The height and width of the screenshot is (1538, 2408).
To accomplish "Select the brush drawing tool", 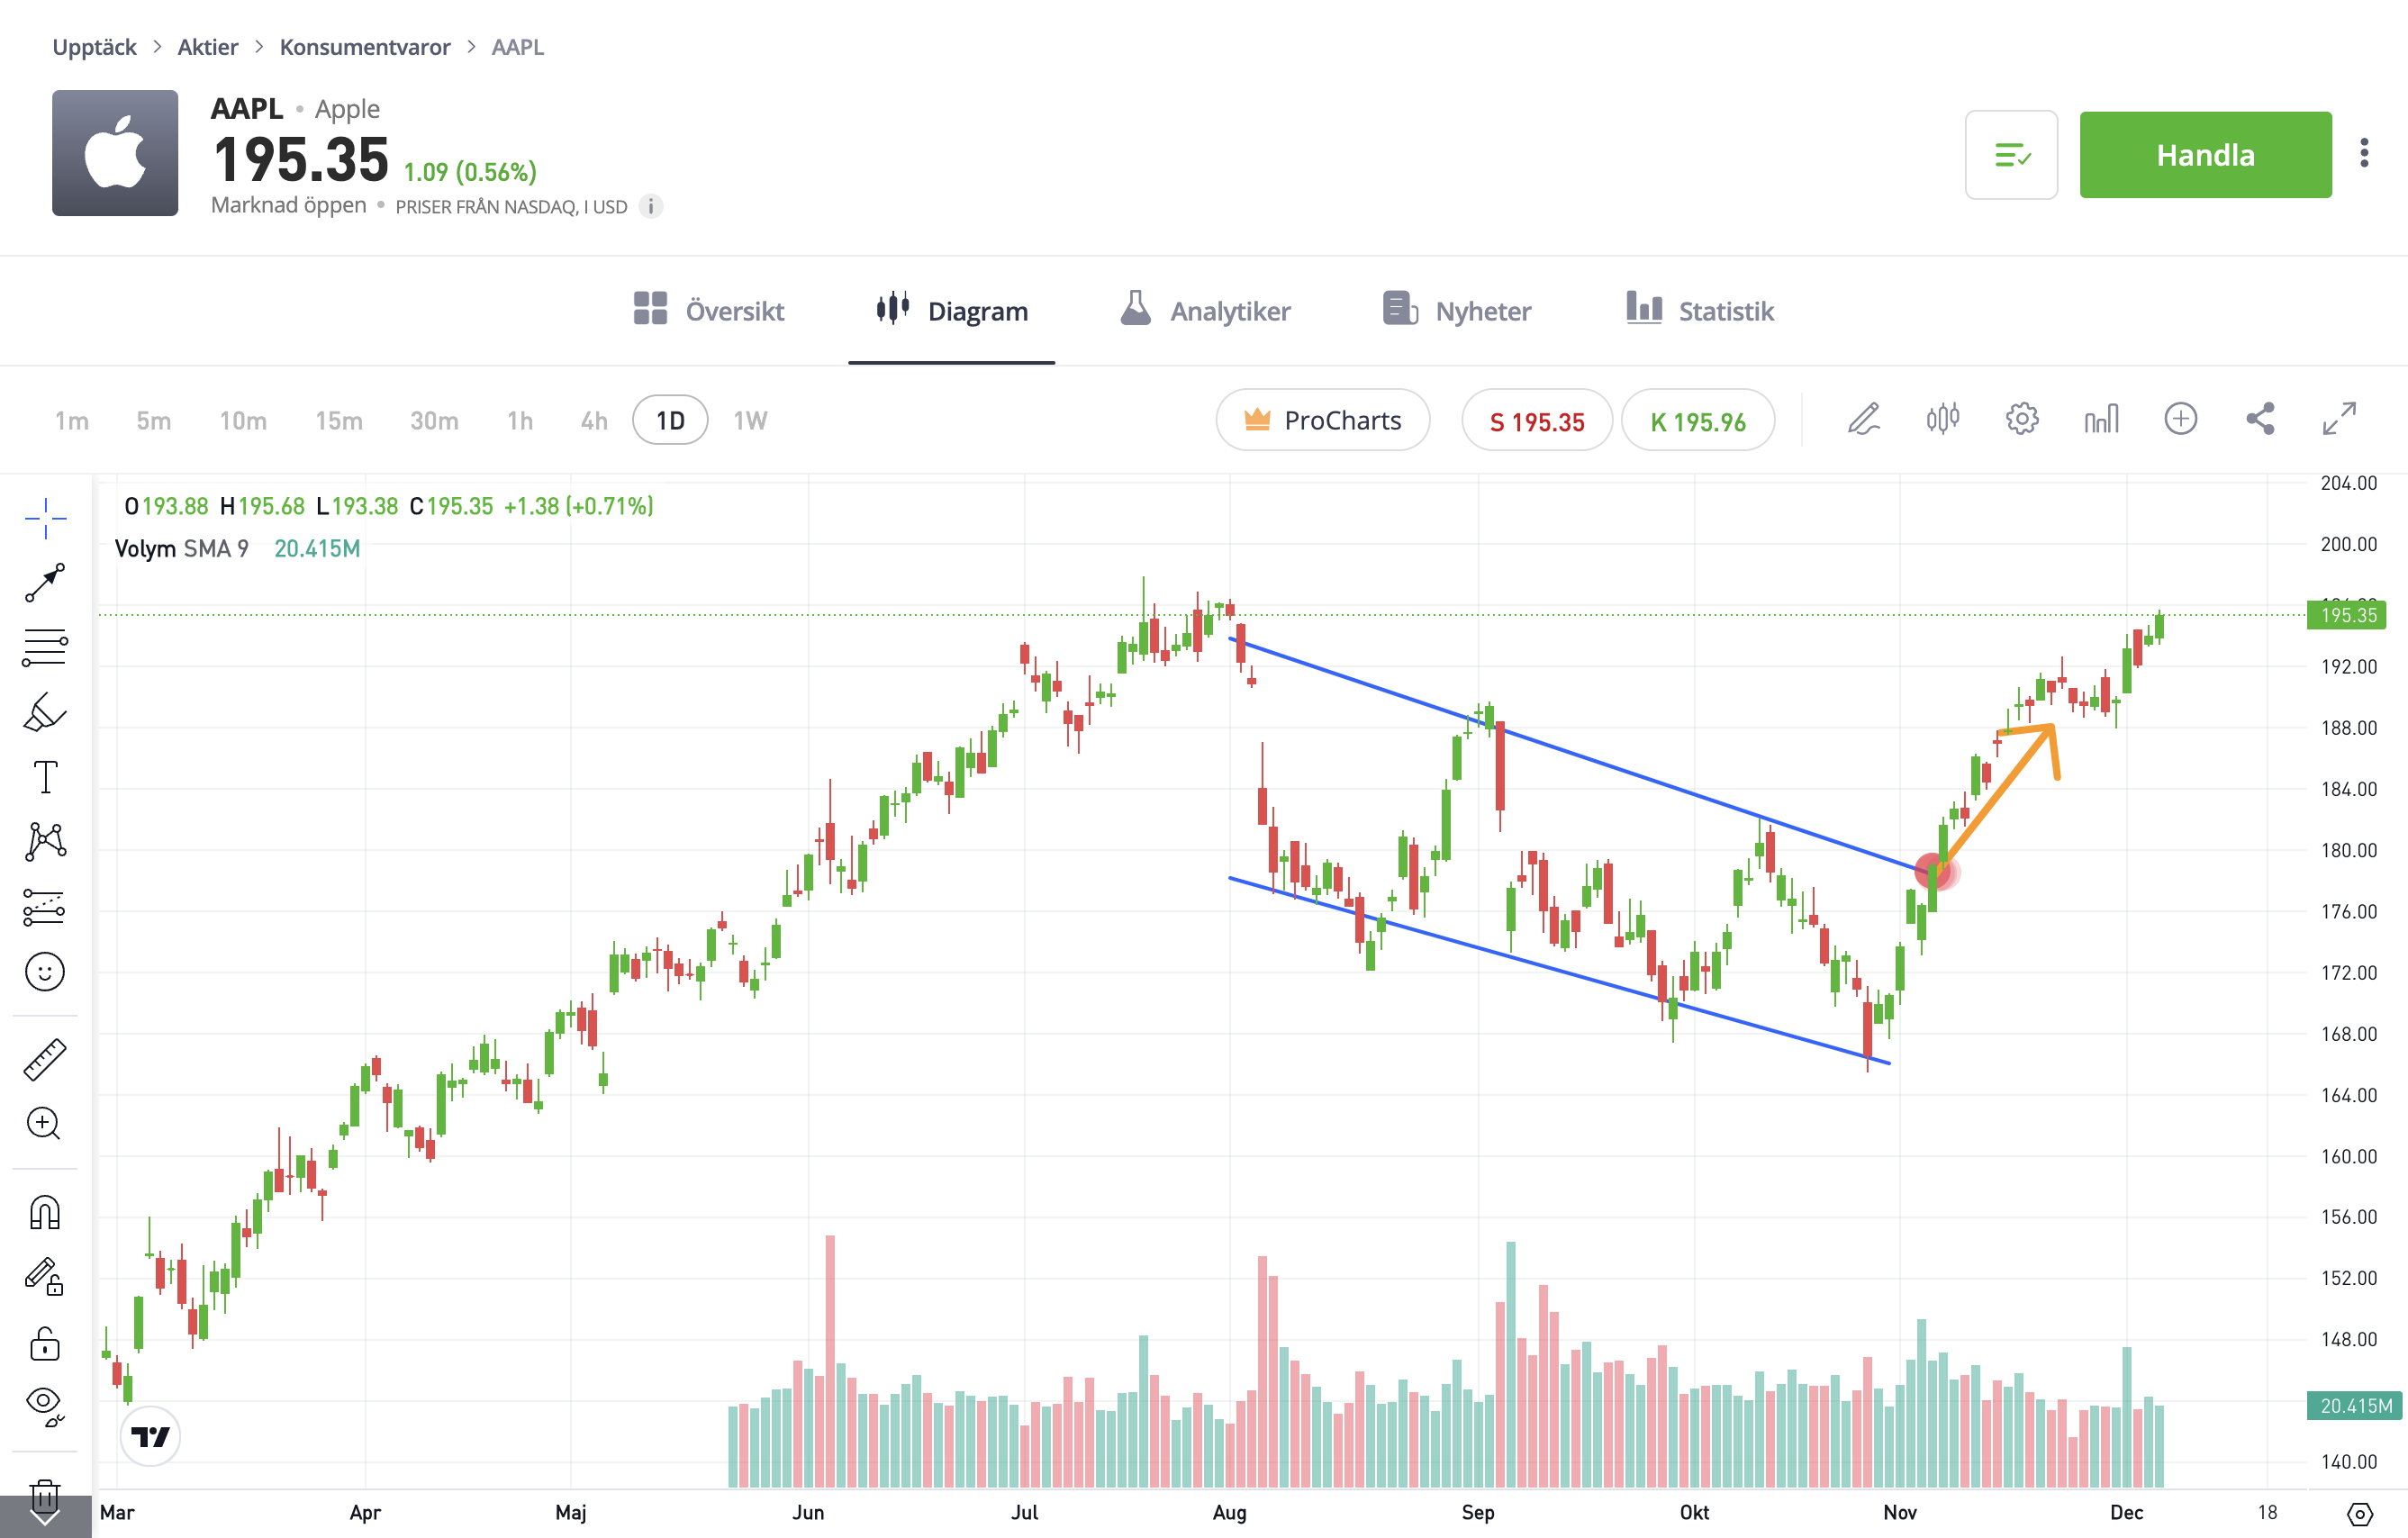I will (45, 713).
